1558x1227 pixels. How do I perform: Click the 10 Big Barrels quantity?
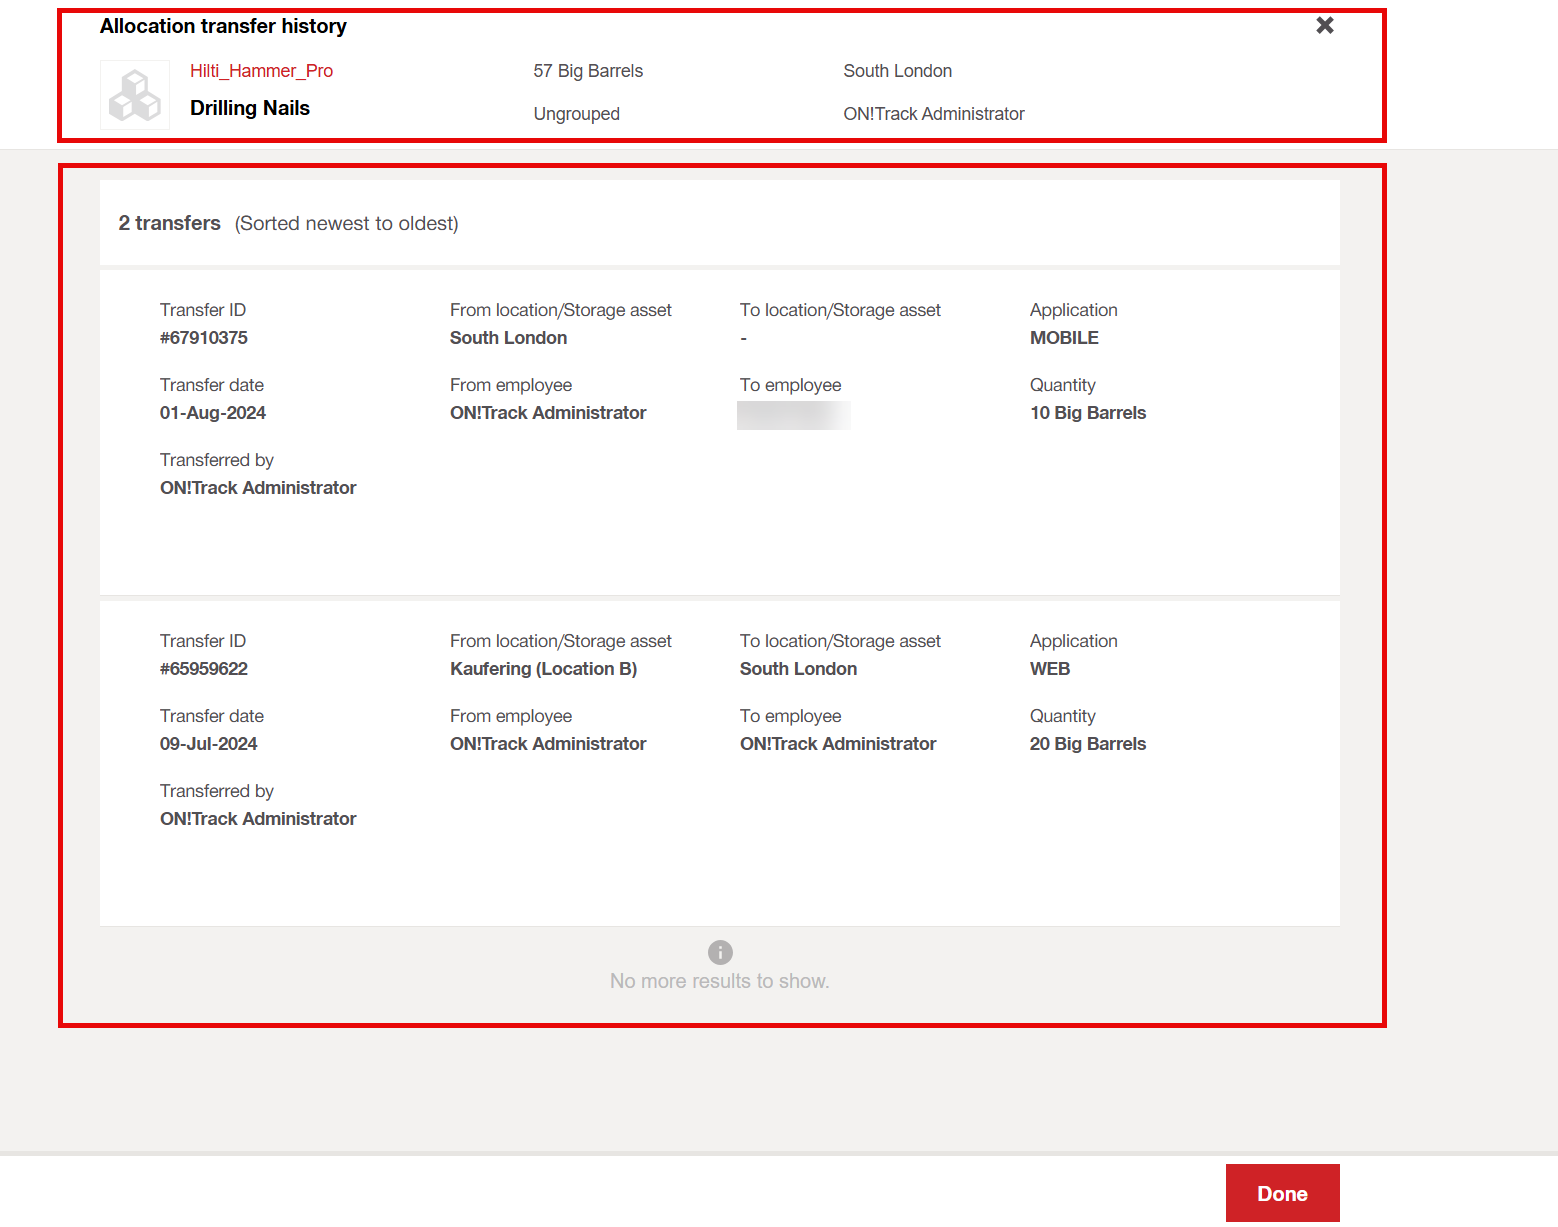1088,413
